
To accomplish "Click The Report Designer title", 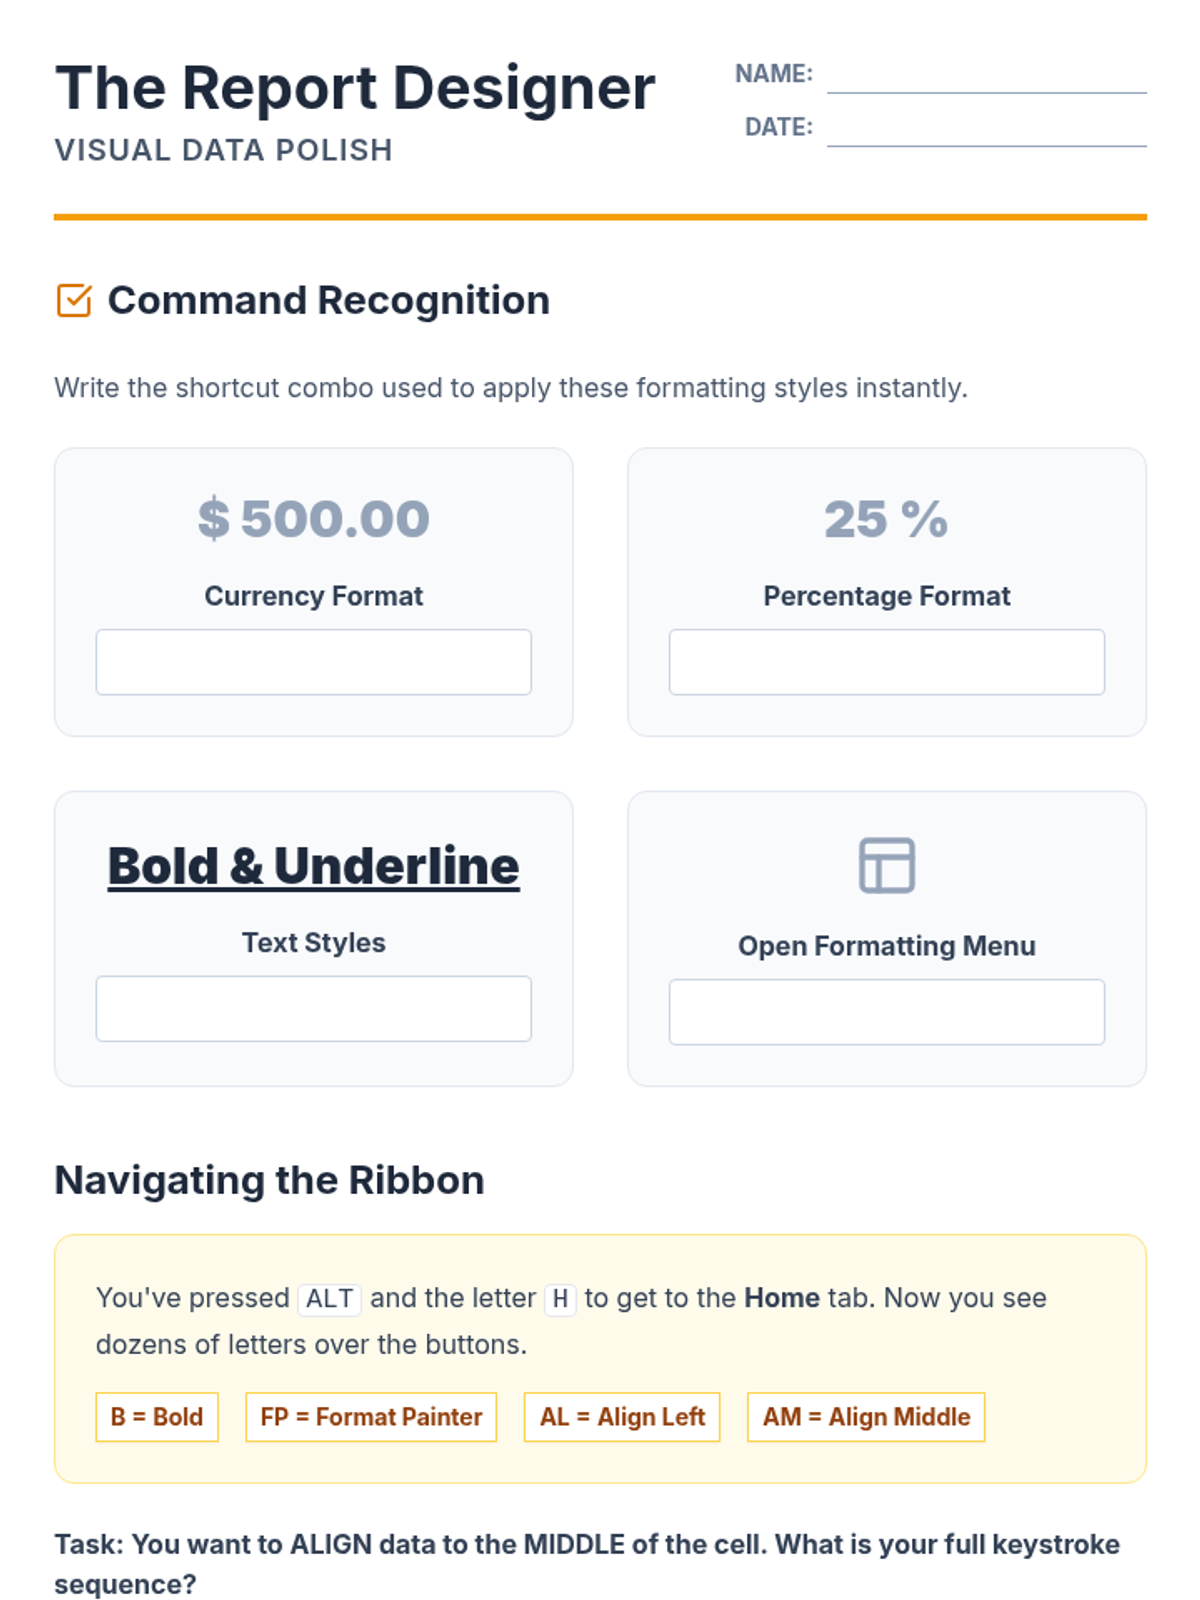I will pos(355,88).
